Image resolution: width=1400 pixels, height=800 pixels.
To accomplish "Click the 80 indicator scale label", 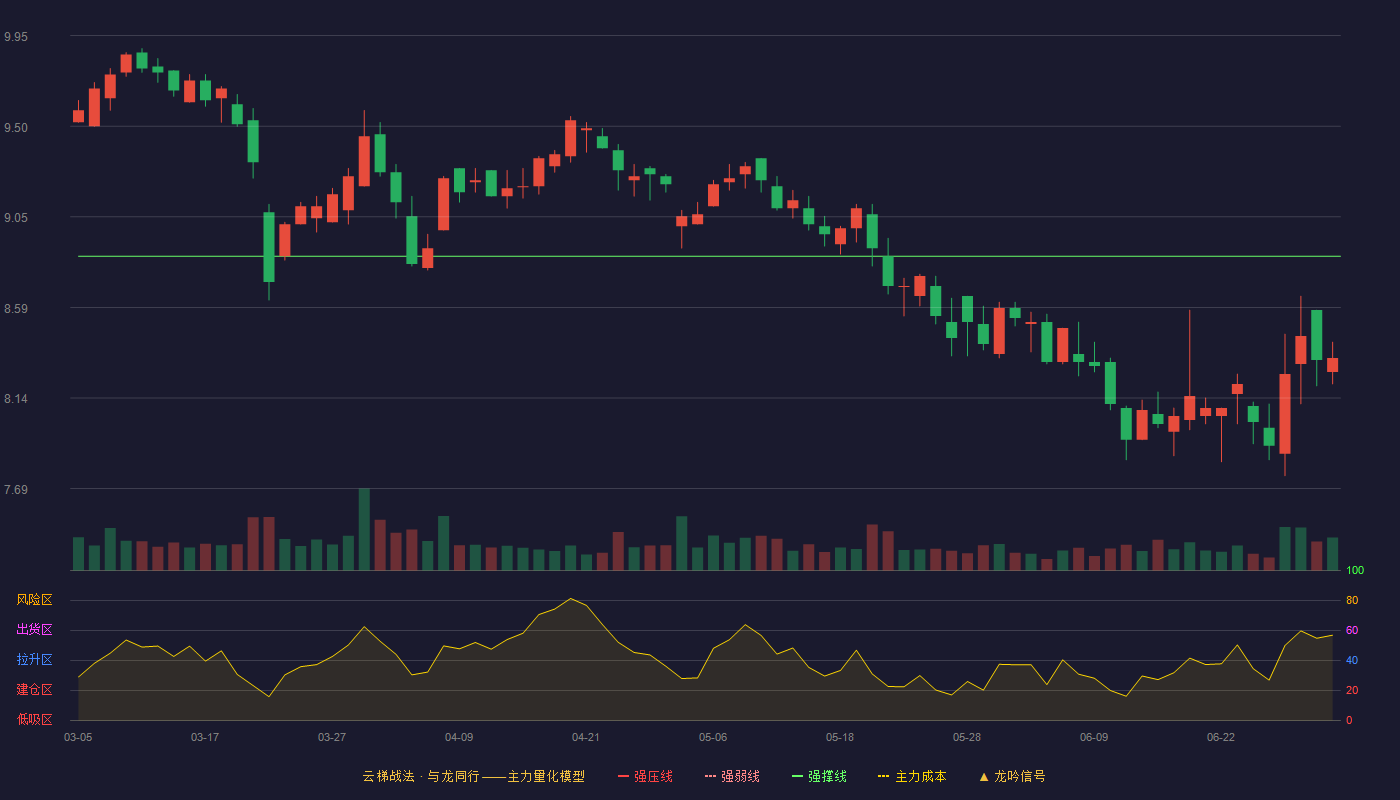I will point(1352,601).
